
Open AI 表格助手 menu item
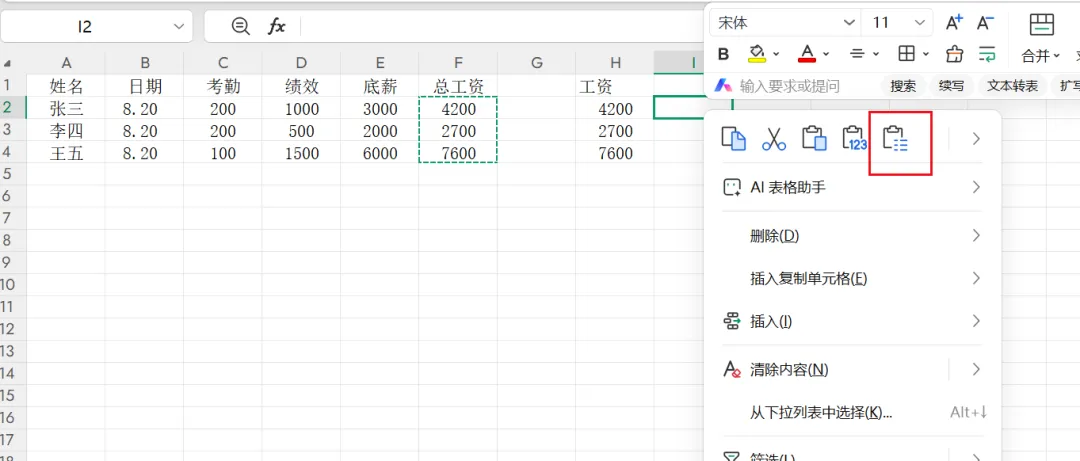853,187
